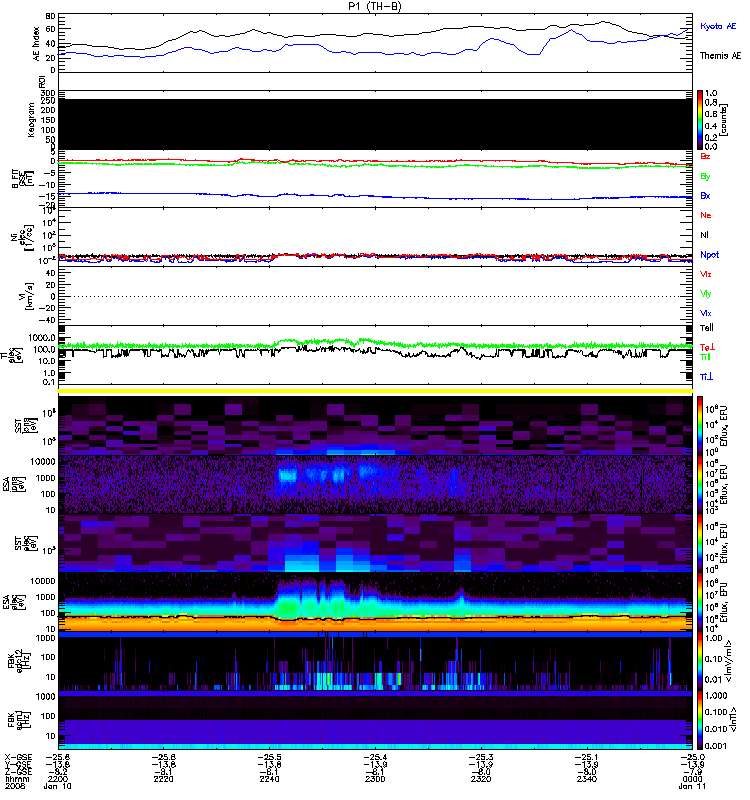Pick the blue Npot legend entry
Screen dimensions: 750x800
coord(709,255)
